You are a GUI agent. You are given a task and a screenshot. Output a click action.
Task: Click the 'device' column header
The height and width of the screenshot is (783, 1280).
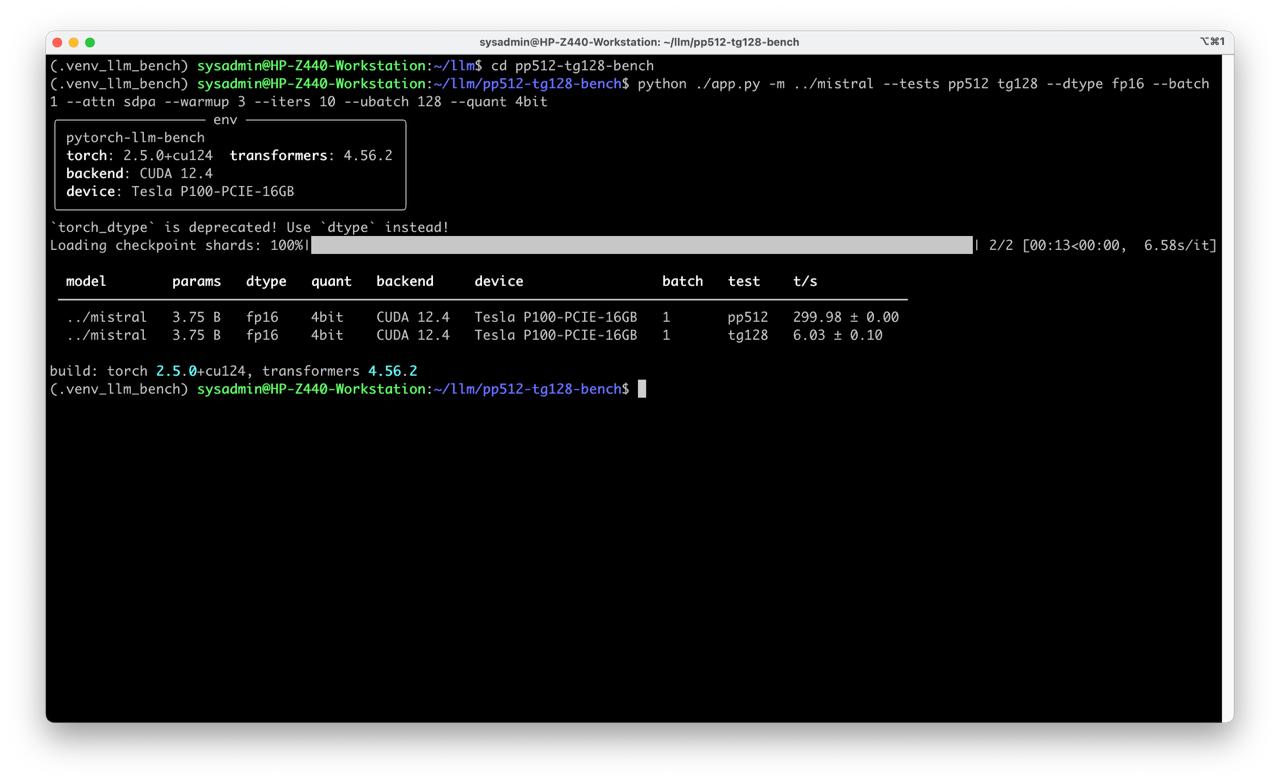pyautogui.click(x=499, y=282)
